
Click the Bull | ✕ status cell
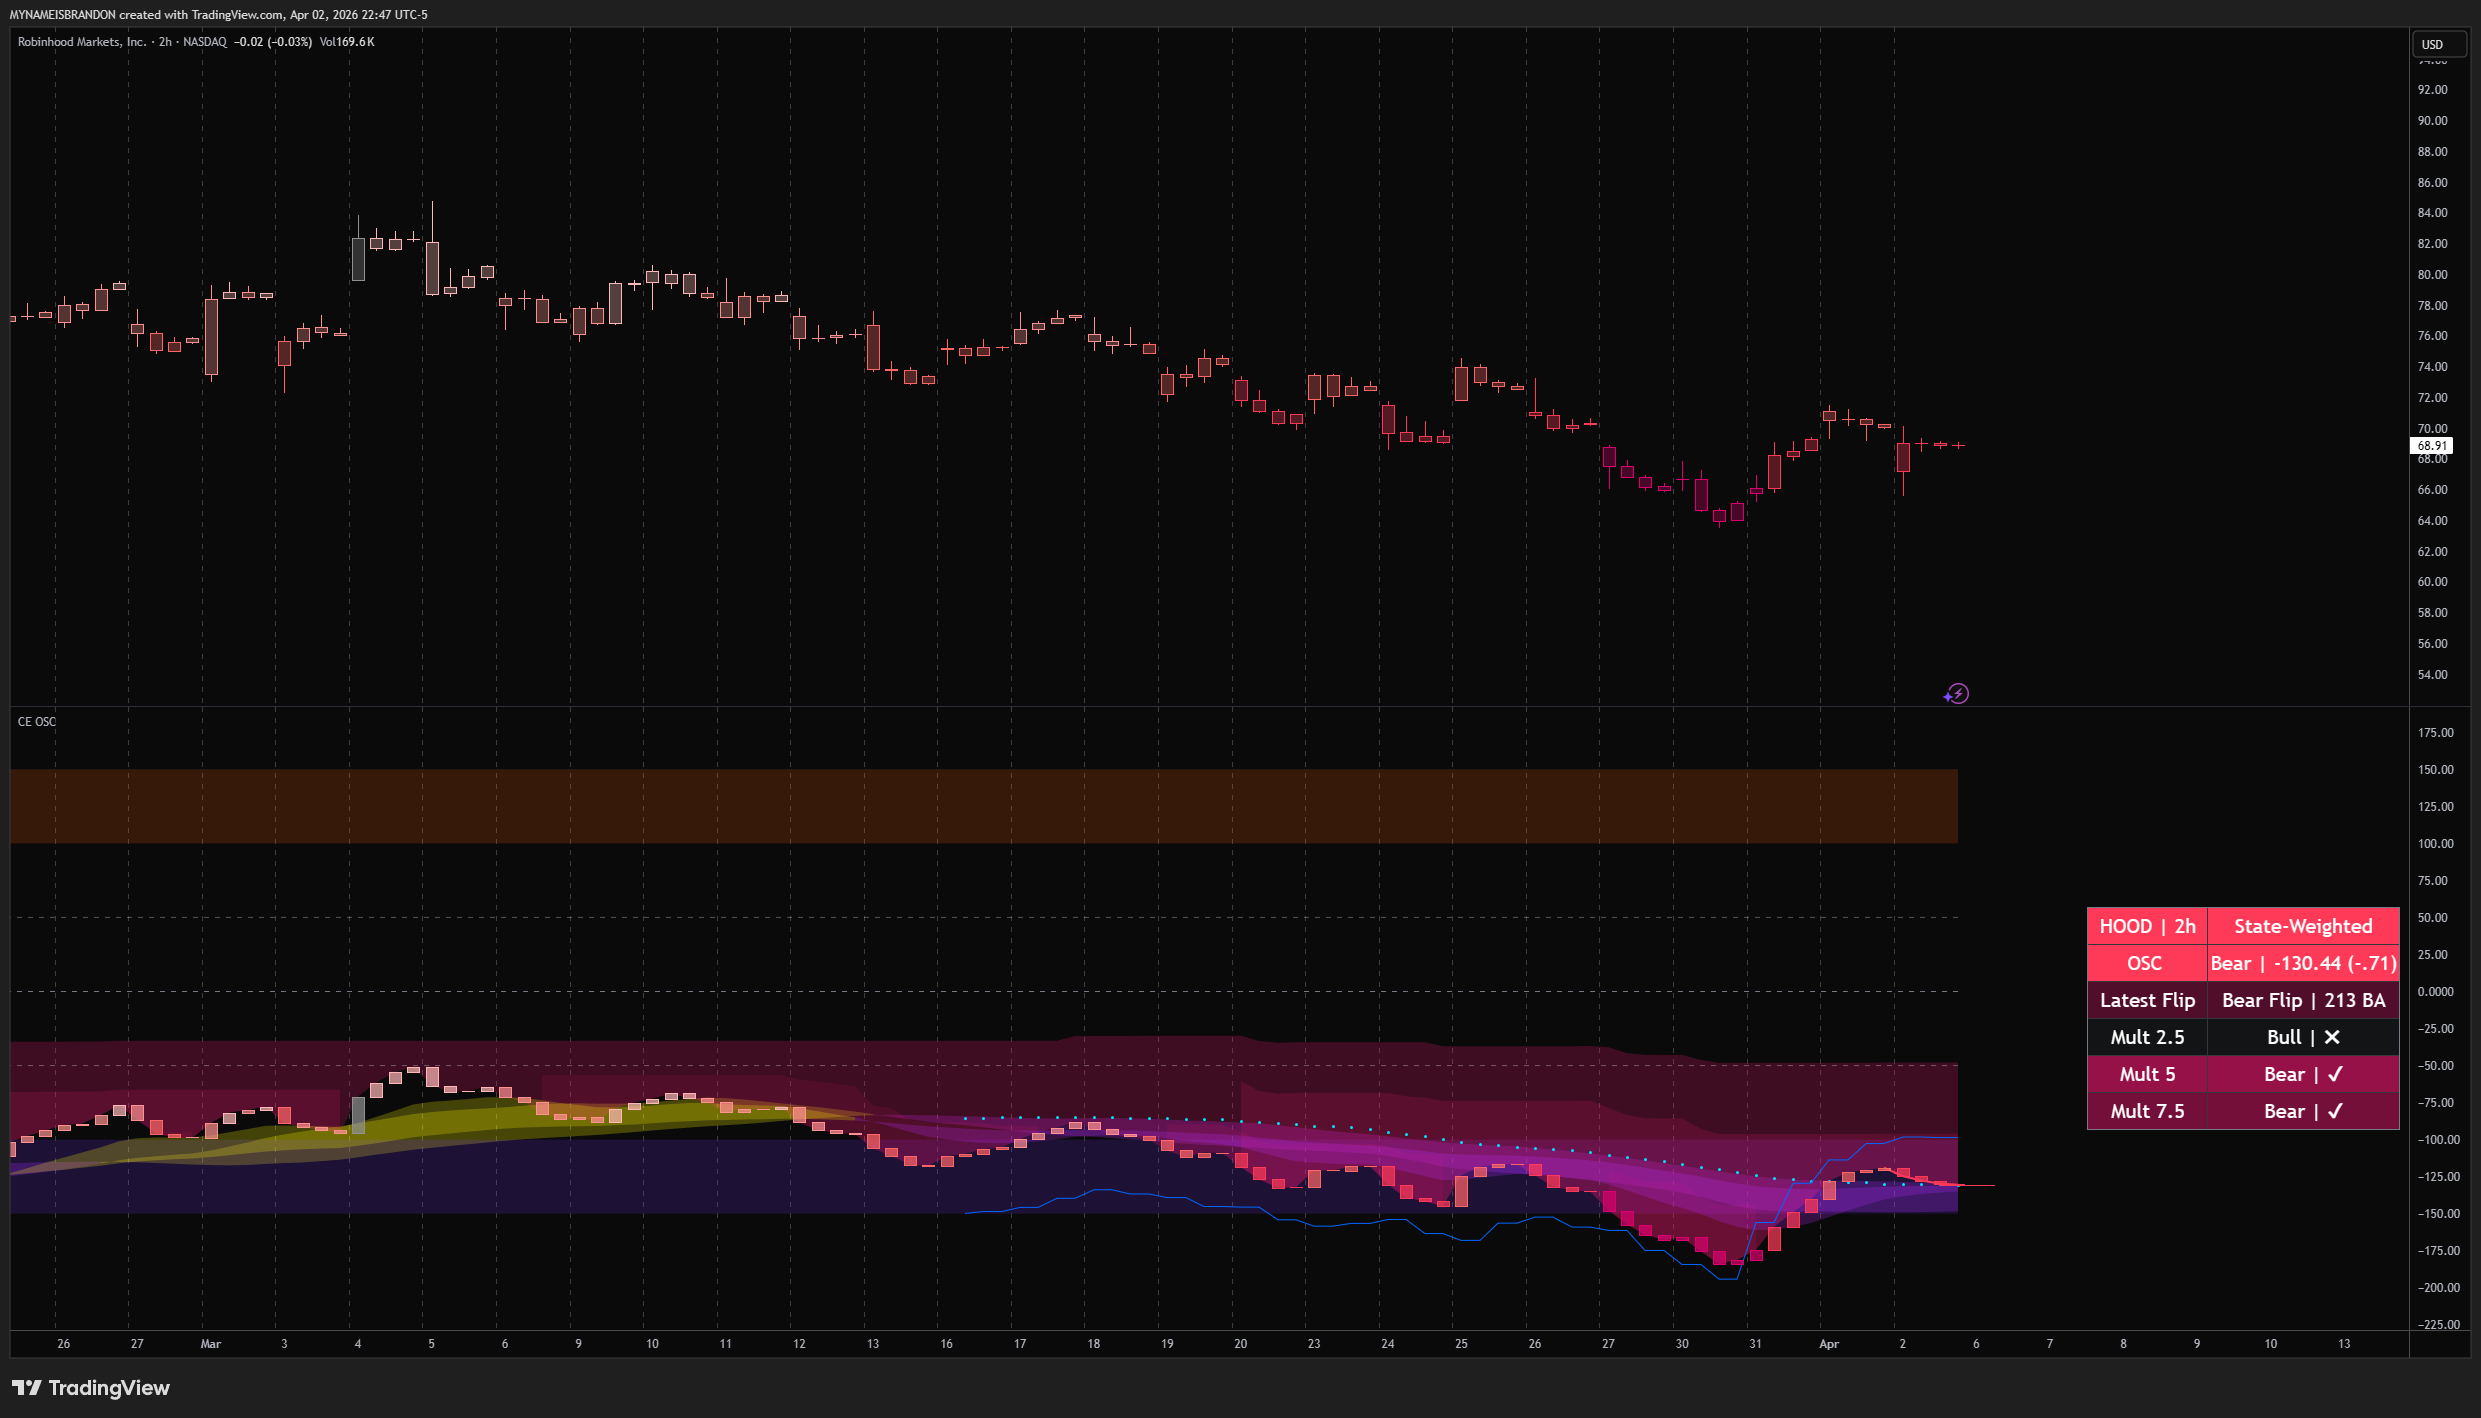(x=2303, y=1037)
